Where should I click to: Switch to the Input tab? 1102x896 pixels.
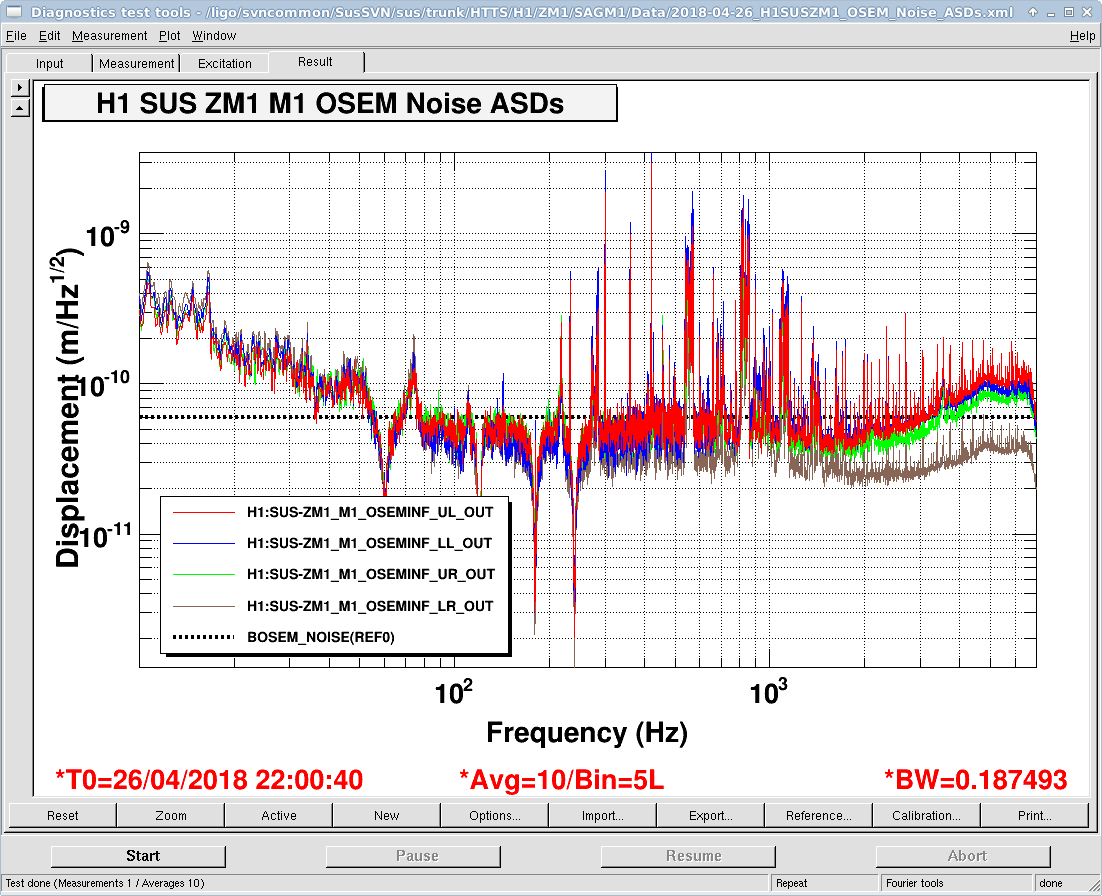(50, 64)
